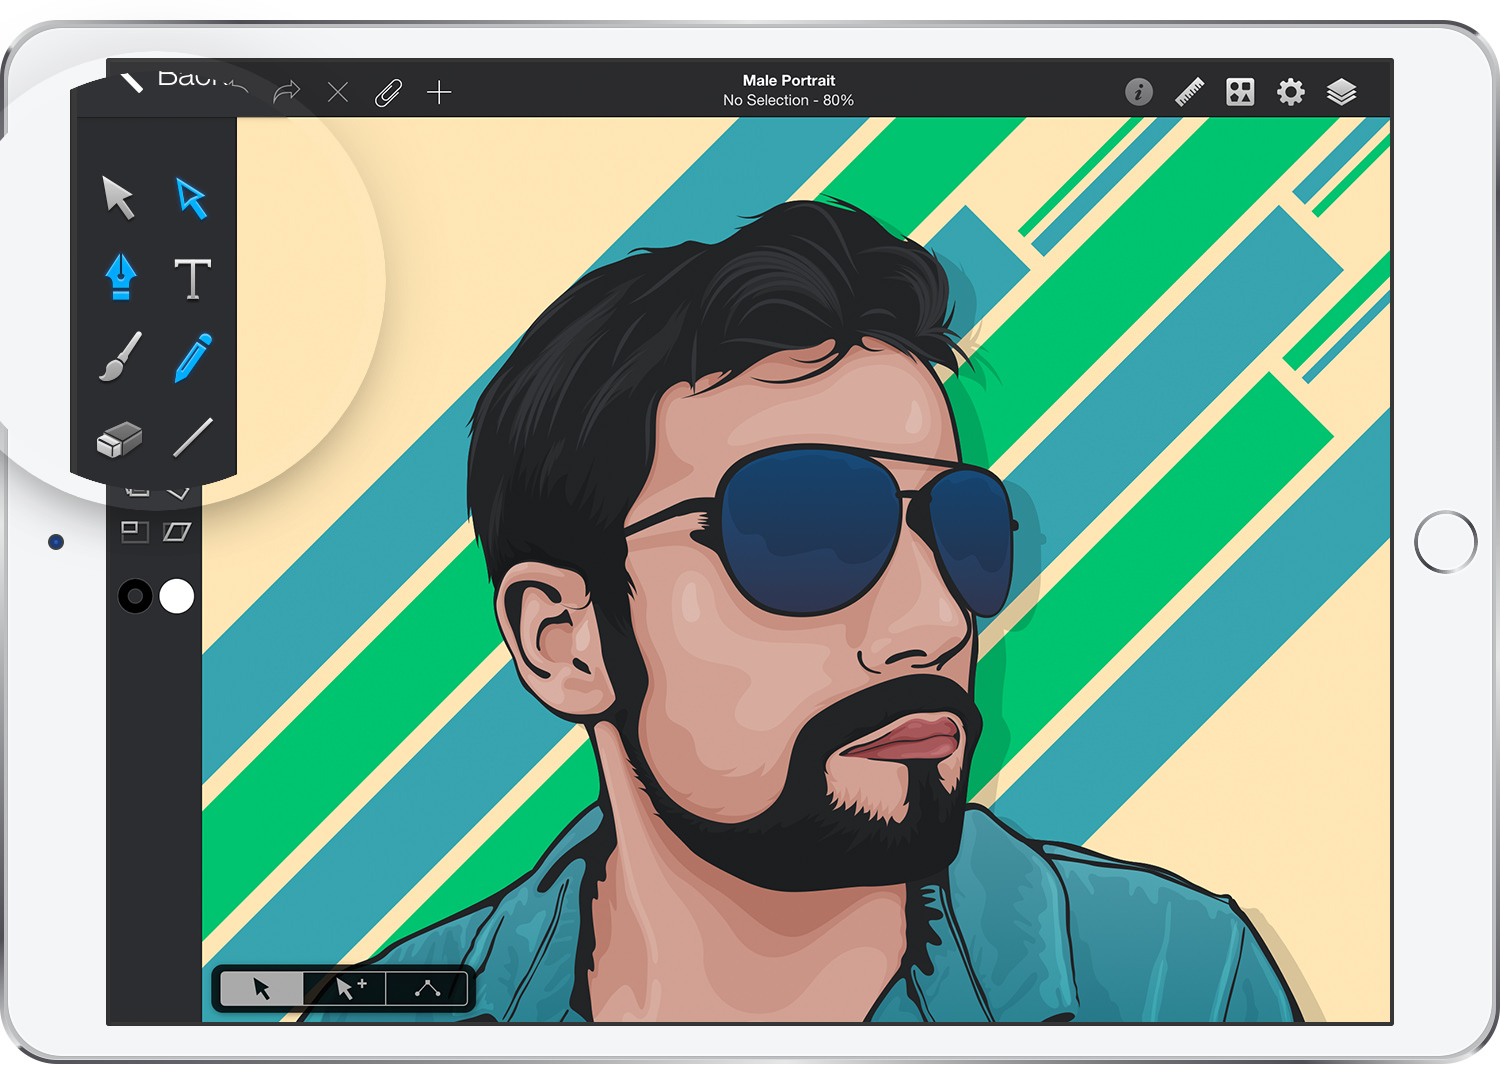The width and height of the screenshot is (1500, 1084).
Task: Open the Layers stack icon
Action: coord(1342,92)
